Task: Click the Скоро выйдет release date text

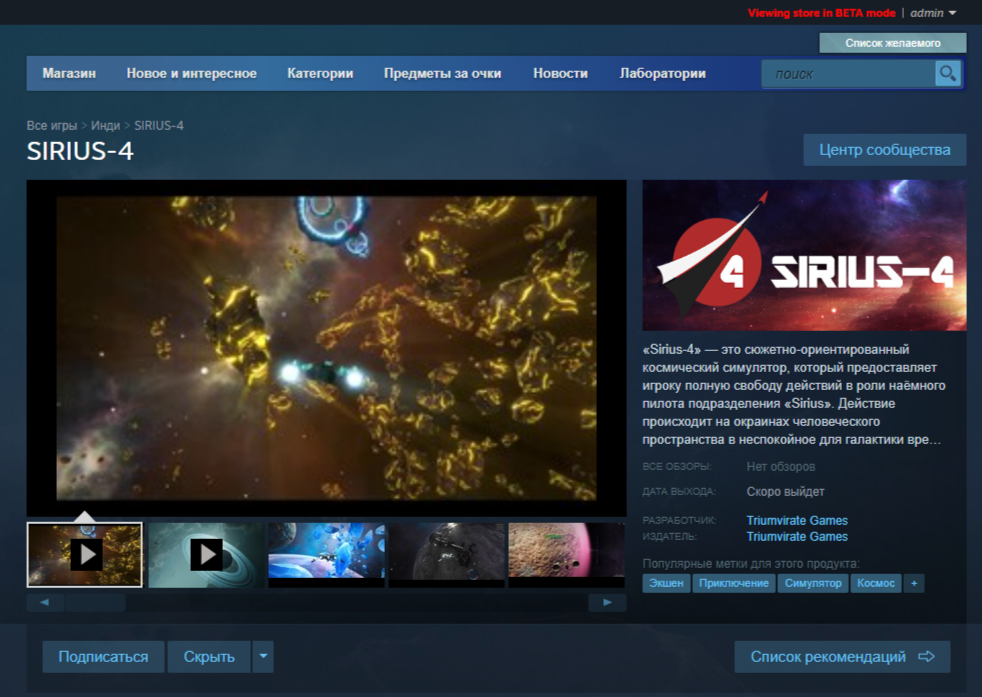Action: [x=785, y=492]
